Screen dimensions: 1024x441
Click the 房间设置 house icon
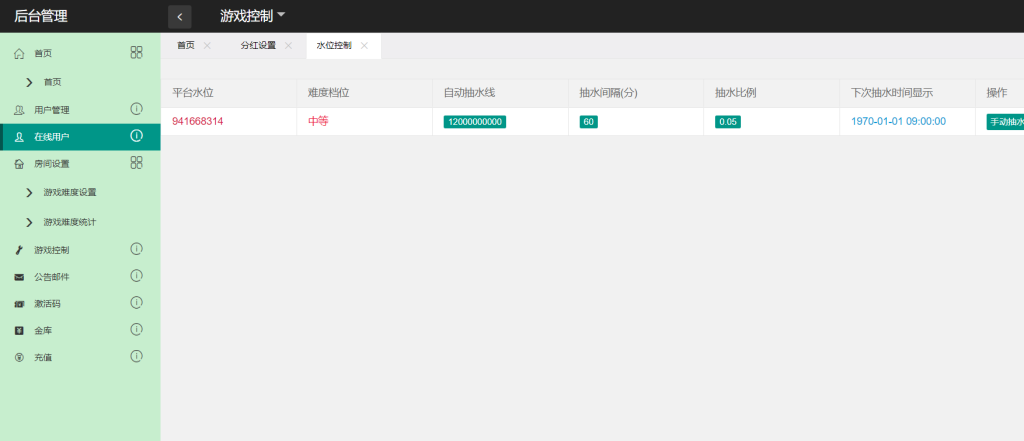[x=19, y=163]
